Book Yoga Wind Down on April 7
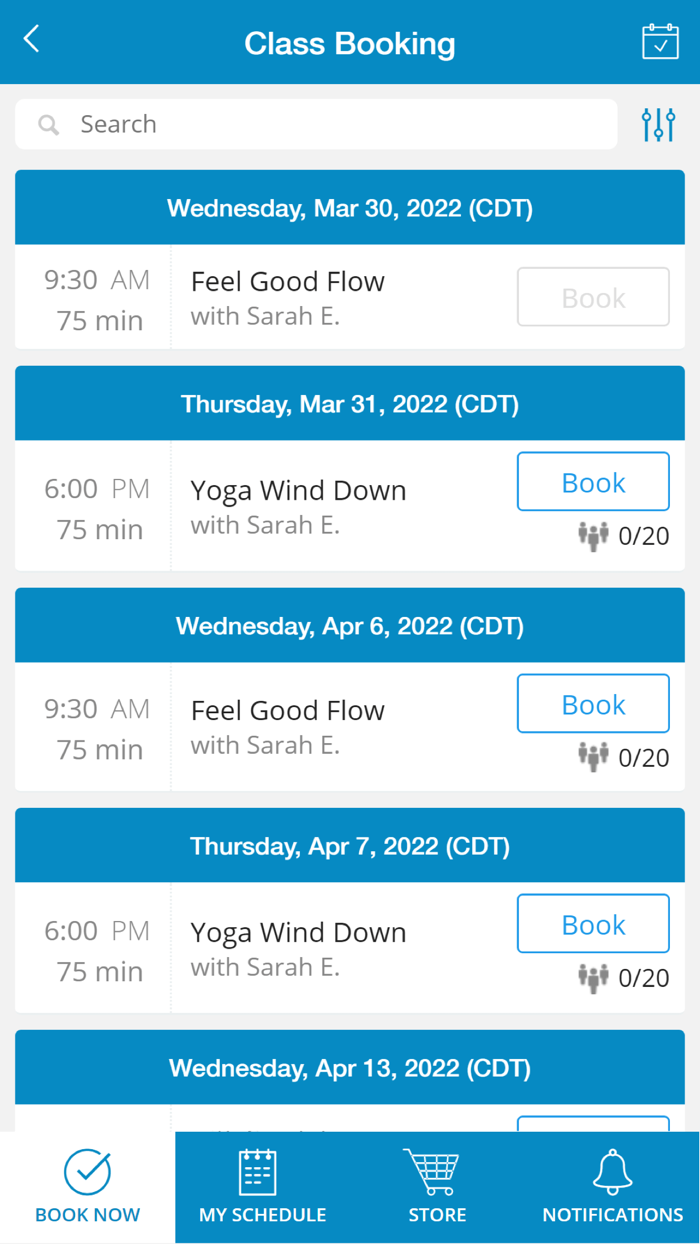This screenshot has height=1244, width=700. (x=593, y=923)
